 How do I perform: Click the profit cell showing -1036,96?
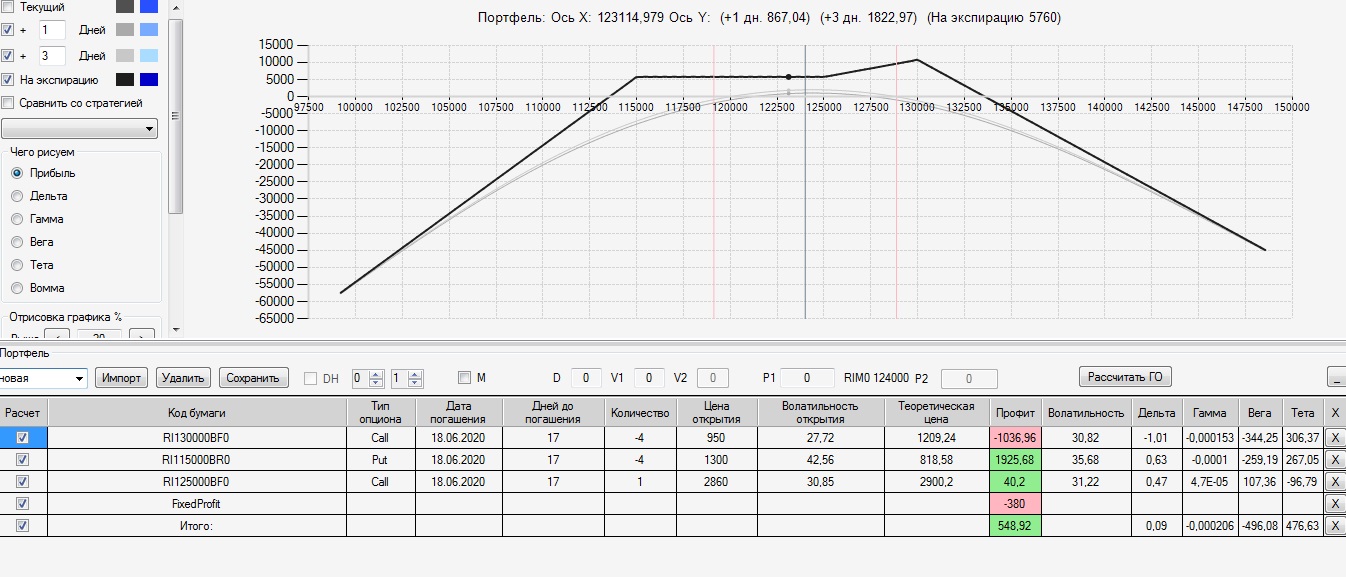point(1014,437)
